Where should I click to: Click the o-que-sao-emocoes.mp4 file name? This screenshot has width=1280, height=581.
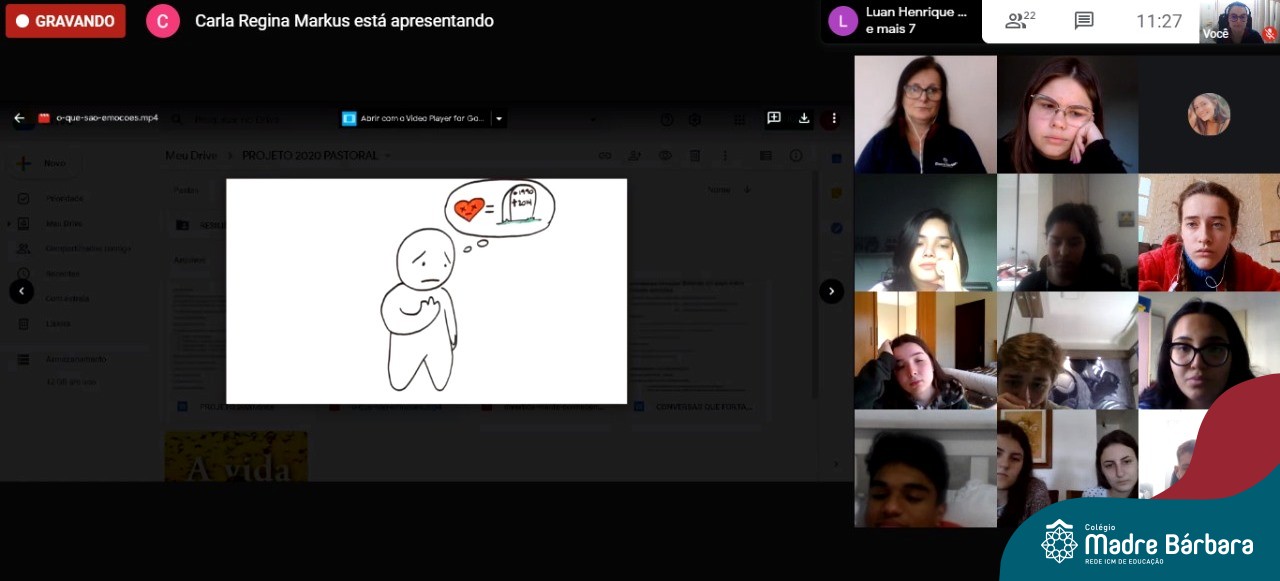(x=106, y=118)
